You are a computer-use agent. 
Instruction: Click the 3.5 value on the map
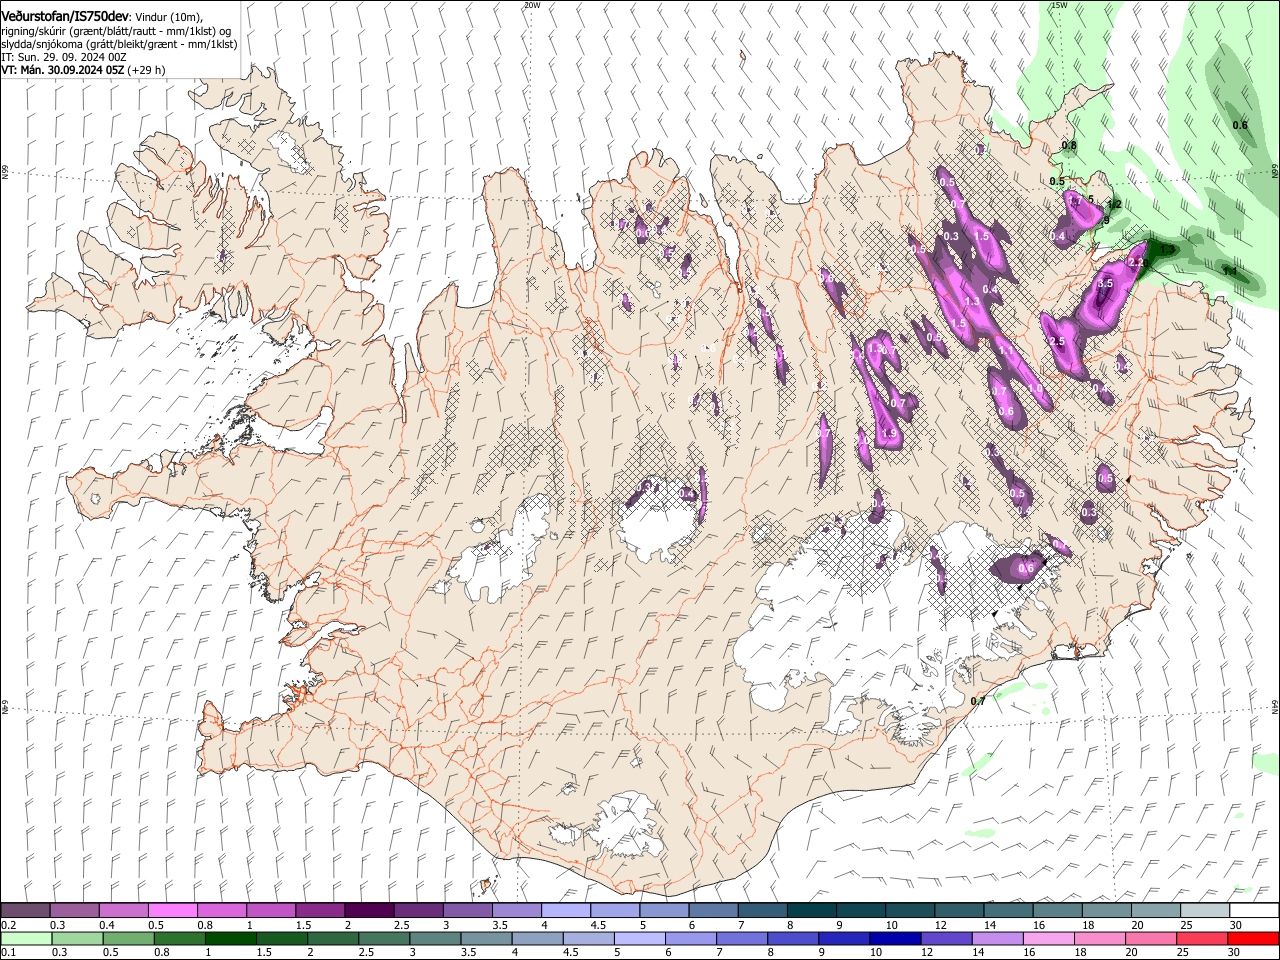1105,284
